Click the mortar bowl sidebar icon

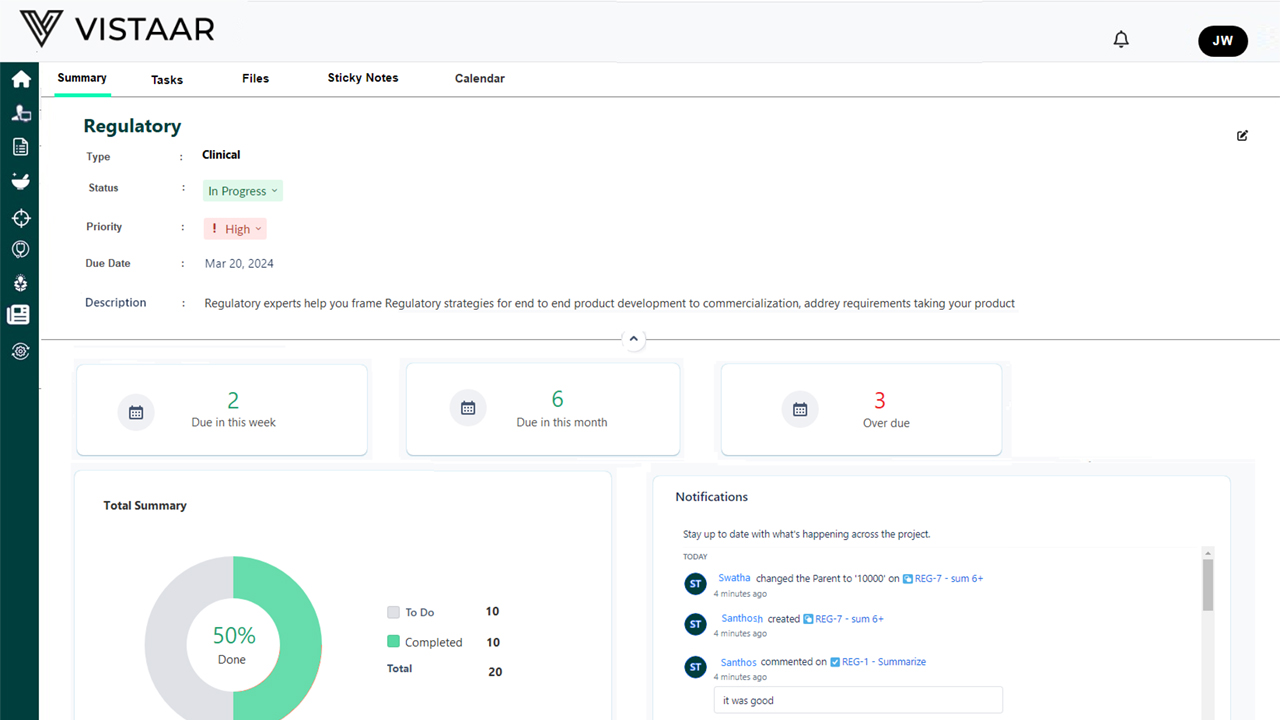20,181
